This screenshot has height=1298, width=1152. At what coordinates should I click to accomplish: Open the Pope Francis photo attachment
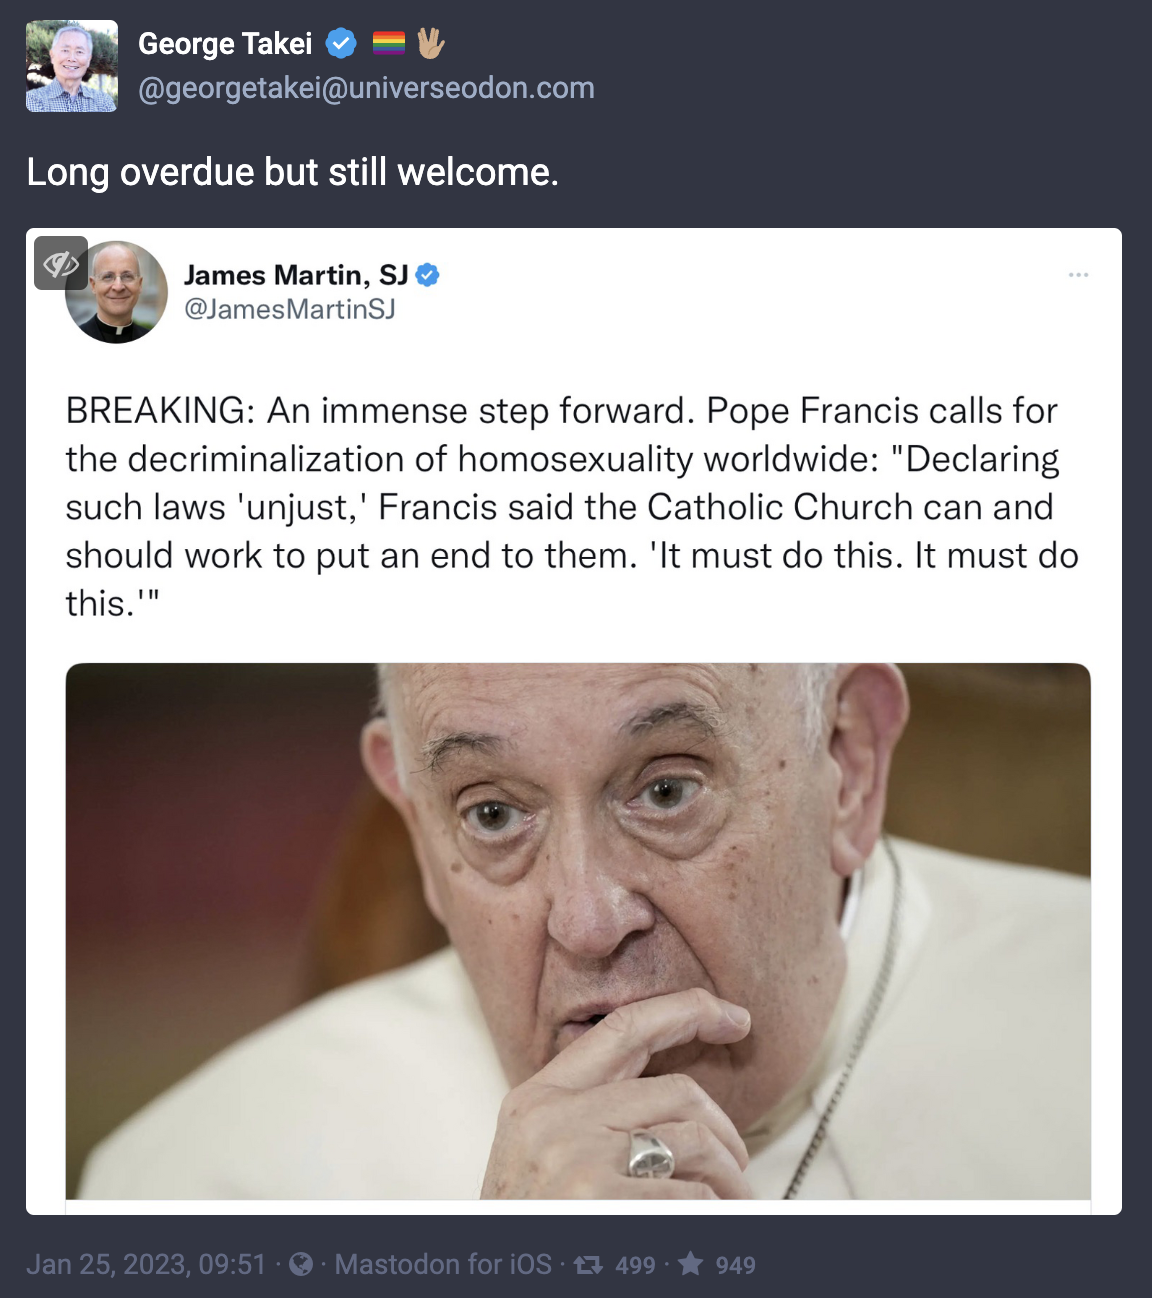tap(578, 931)
